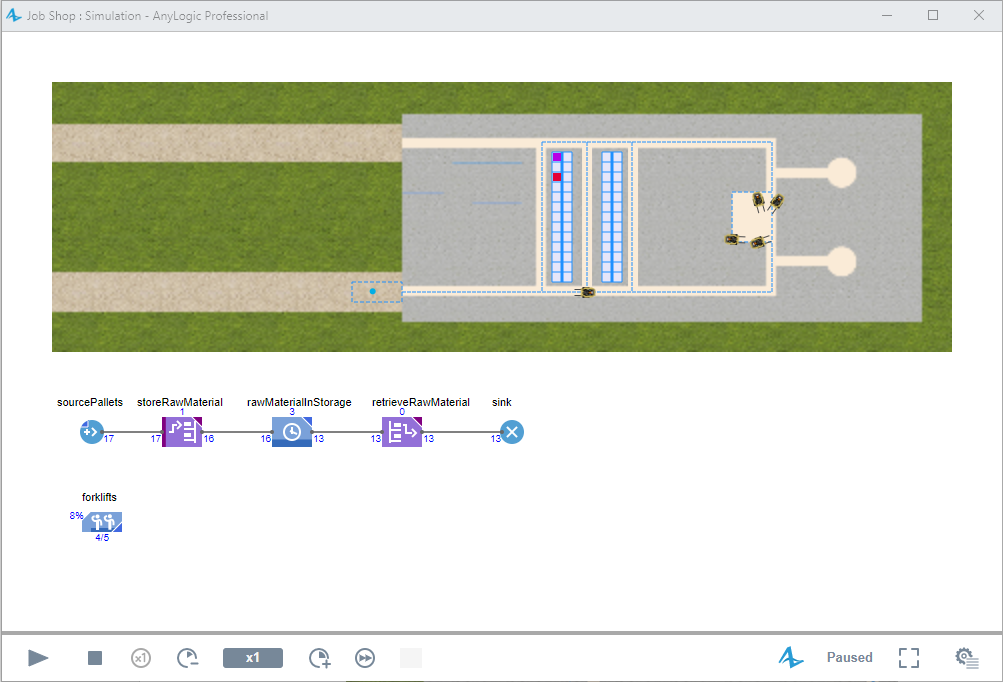
Task: Select the red pallet cell in rack
Action: [557, 177]
